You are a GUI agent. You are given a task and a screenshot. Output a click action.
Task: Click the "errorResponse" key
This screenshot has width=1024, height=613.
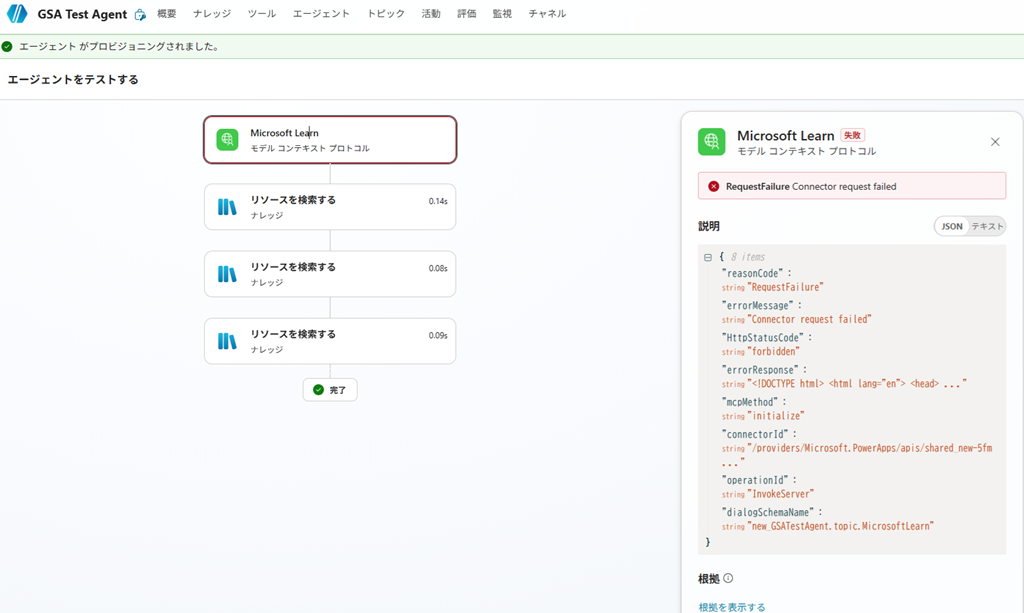click(760, 369)
